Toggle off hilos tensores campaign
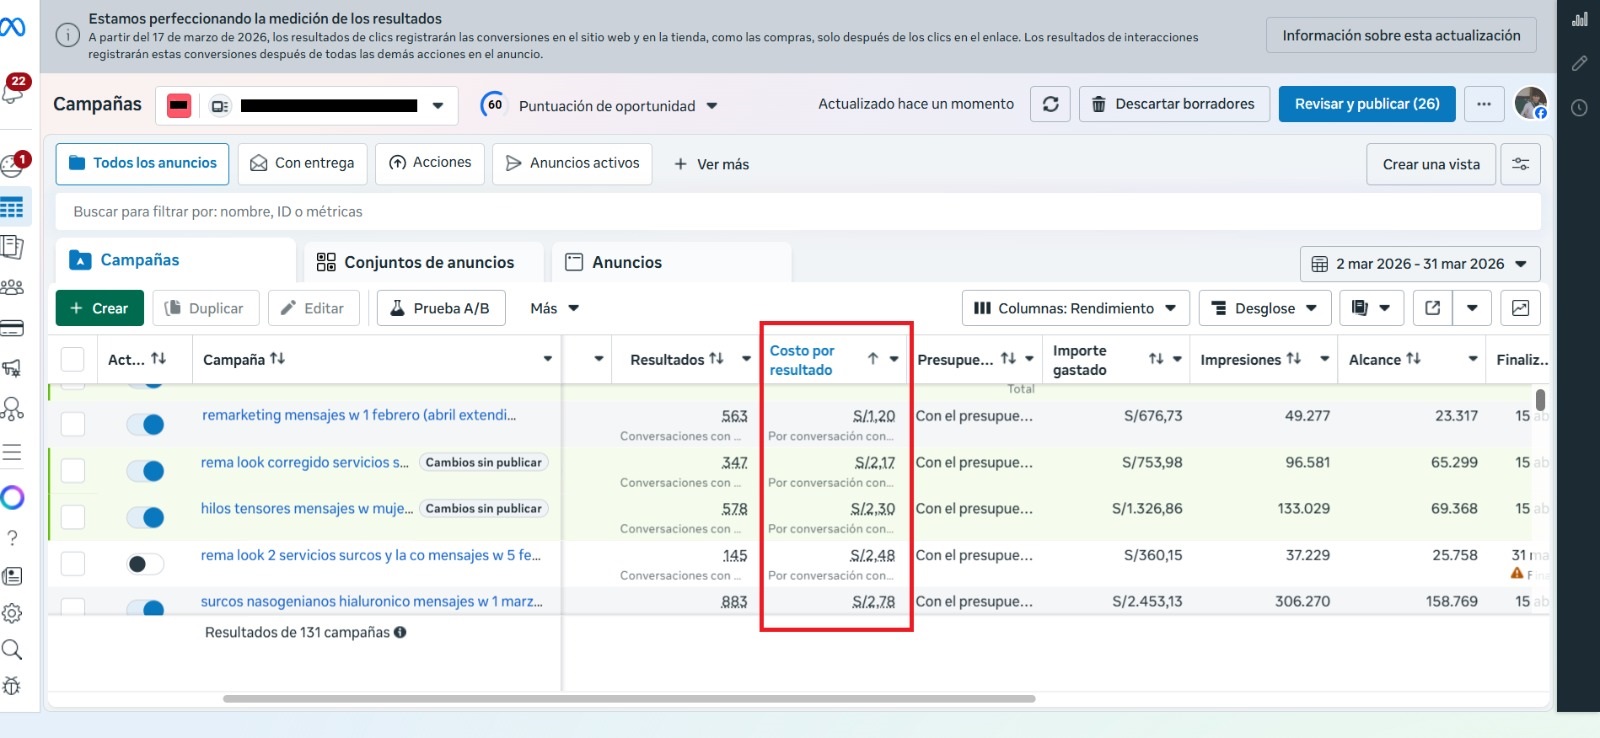This screenshot has width=1600, height=738. coord(146,517)
